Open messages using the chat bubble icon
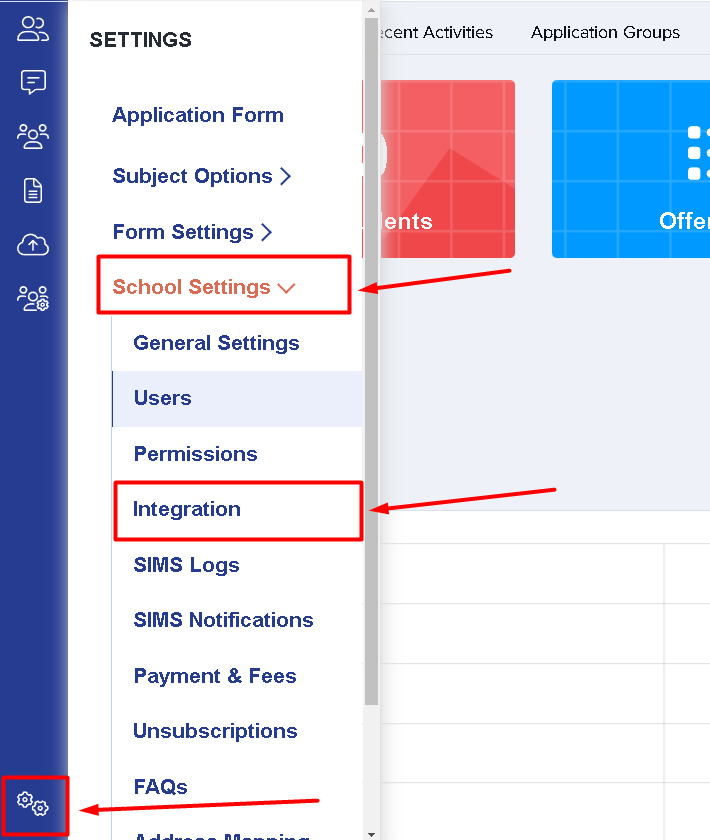Screen dimensions: 710x840 (x=33, y=82)
